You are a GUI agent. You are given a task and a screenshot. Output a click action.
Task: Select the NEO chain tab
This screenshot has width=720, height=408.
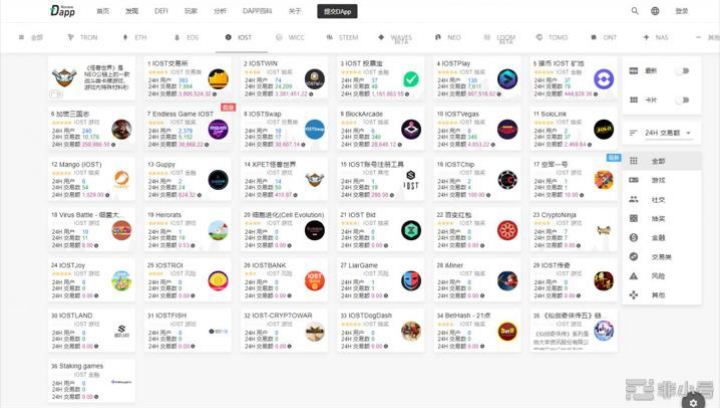tap(448, 37)
